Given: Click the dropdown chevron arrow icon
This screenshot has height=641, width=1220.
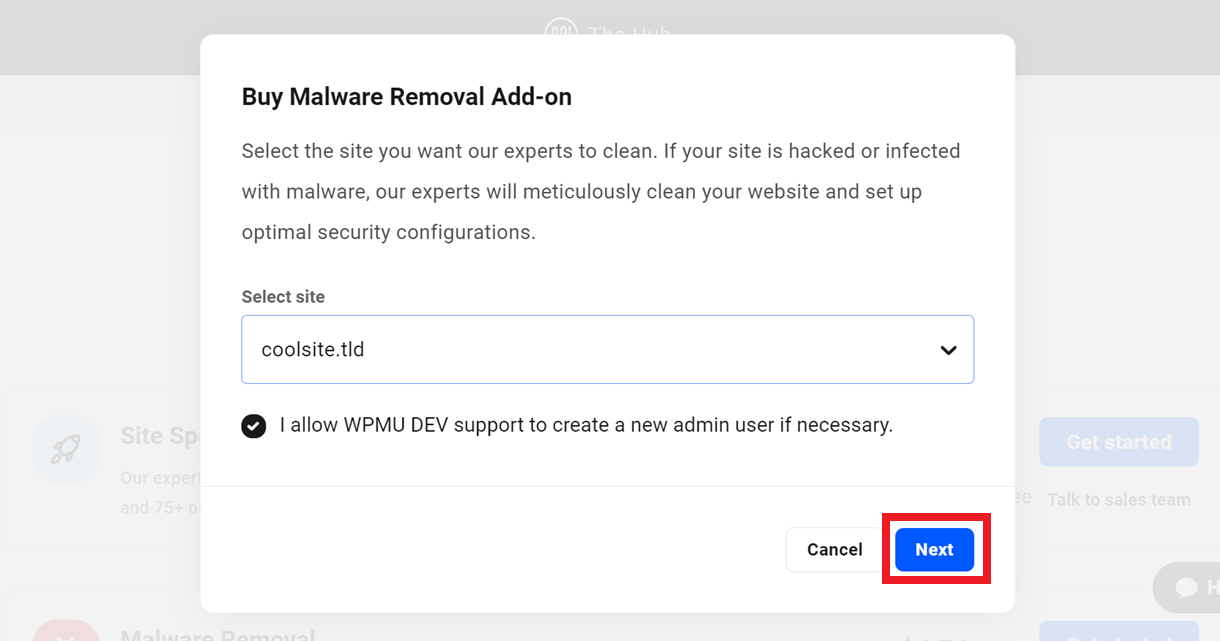Looking at the screenshot, I should [948, 350].
